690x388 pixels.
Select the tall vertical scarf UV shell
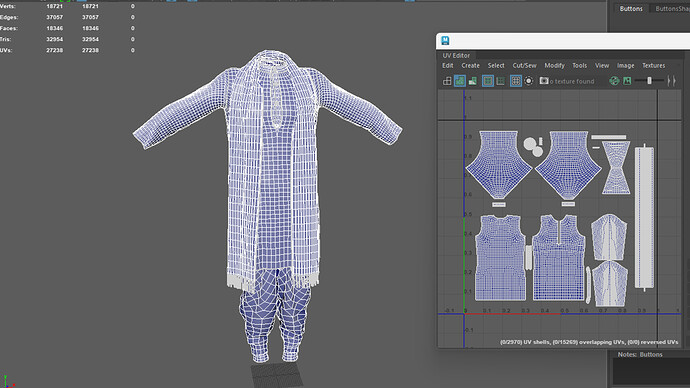(x=644, y=217)
